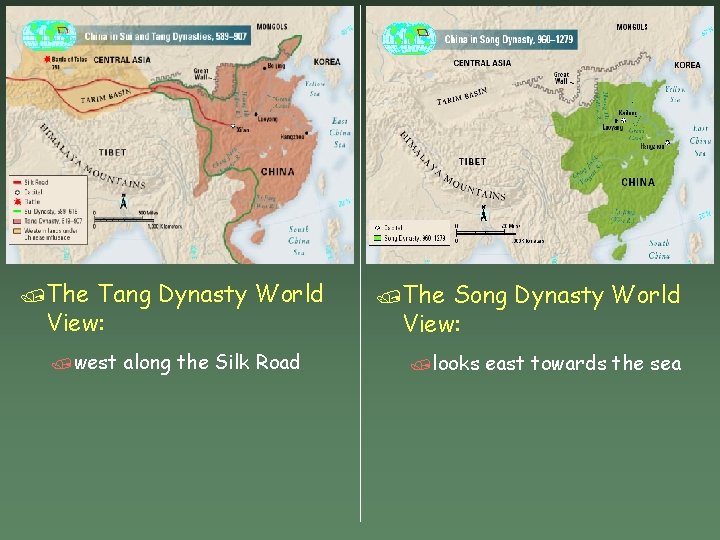This screenshot has width=720, height=540.
Task: Click the MONGOLS label on the Song map
Action: 632,27
